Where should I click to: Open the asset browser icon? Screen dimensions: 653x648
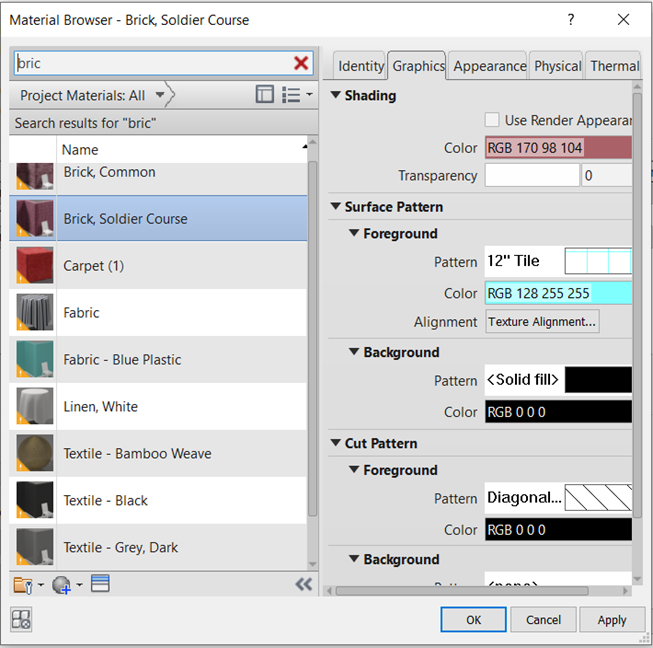100,583
